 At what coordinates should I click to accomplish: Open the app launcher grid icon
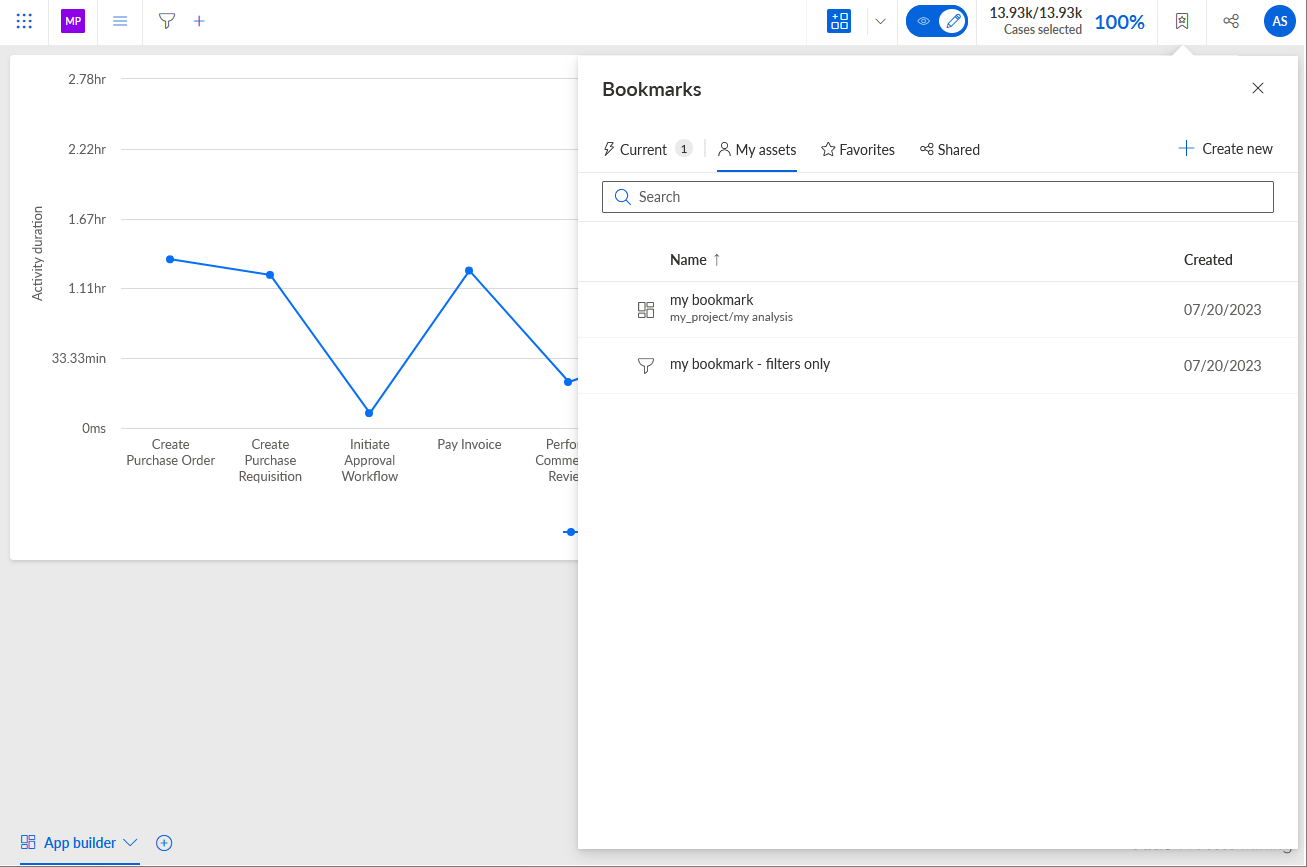pyautogui.click(x=24, y=21)
